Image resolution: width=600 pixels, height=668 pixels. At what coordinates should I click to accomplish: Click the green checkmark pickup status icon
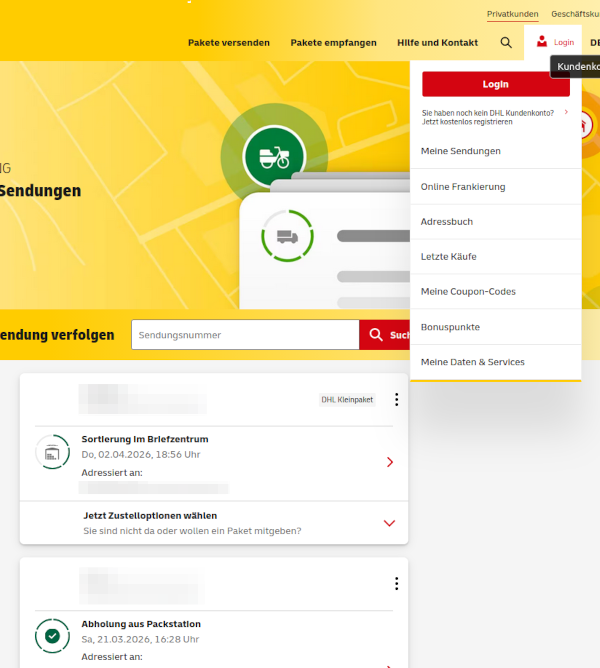coord(52,636)
